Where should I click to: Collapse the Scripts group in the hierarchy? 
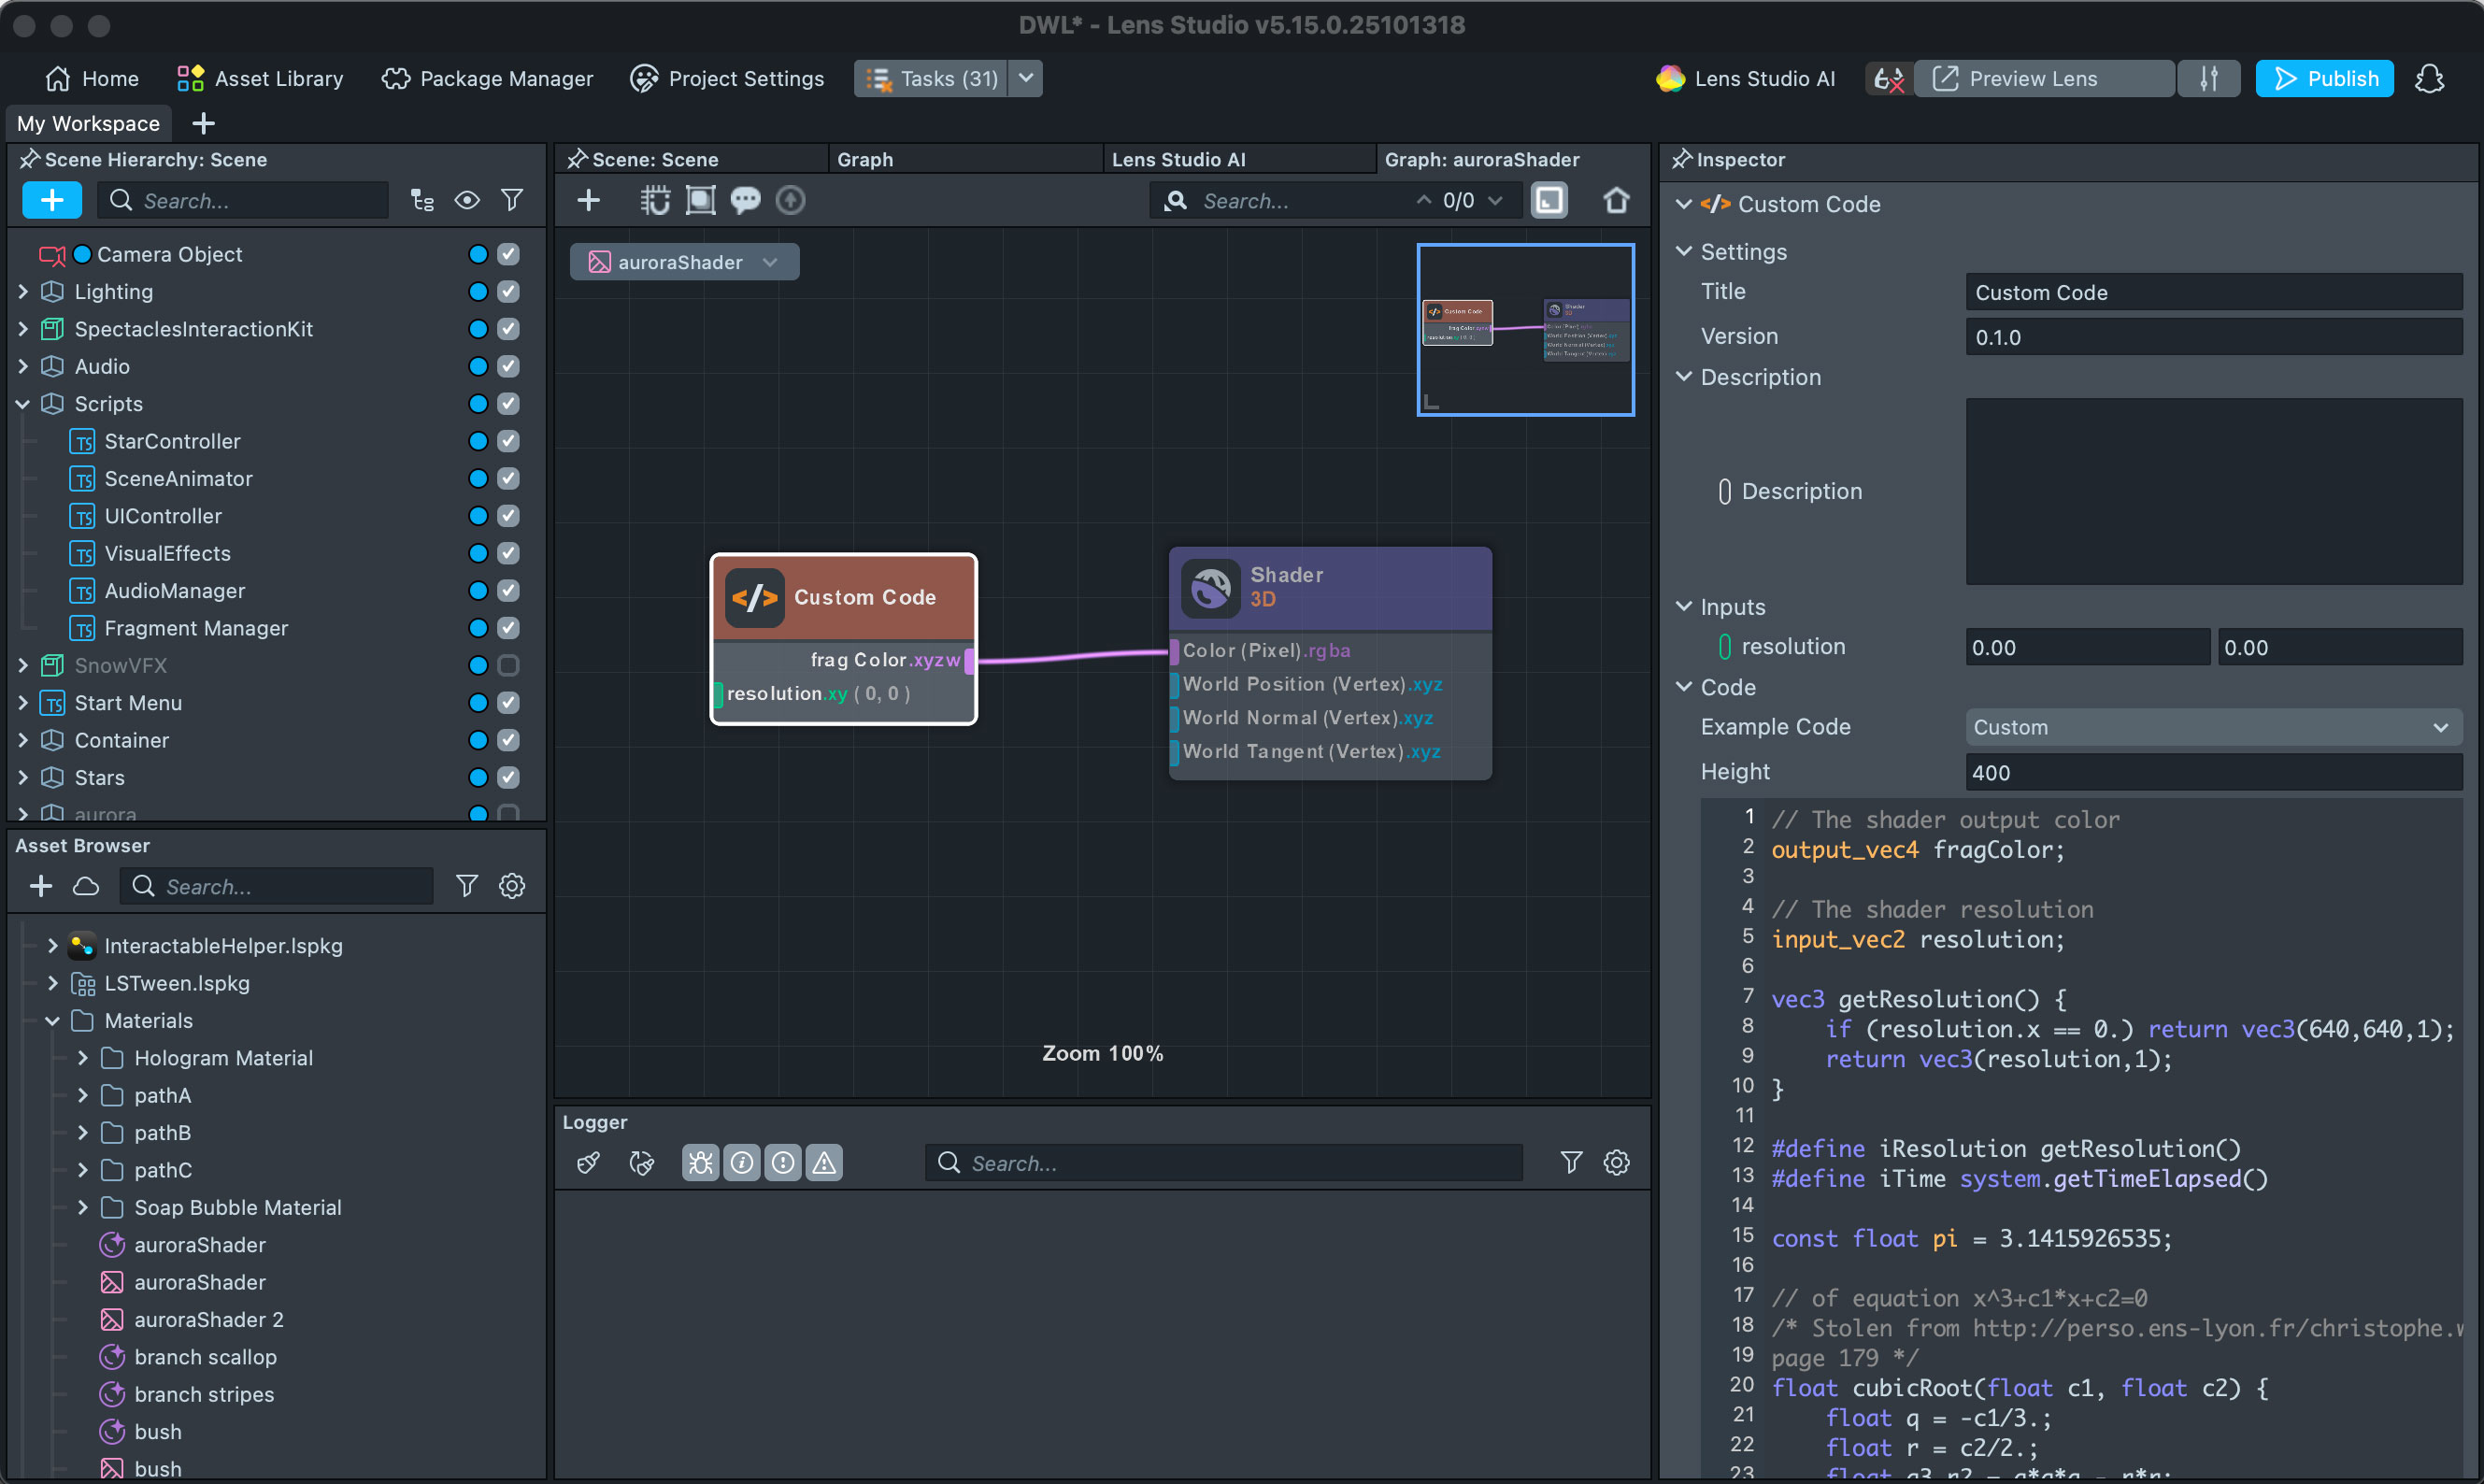pos(22,404)
